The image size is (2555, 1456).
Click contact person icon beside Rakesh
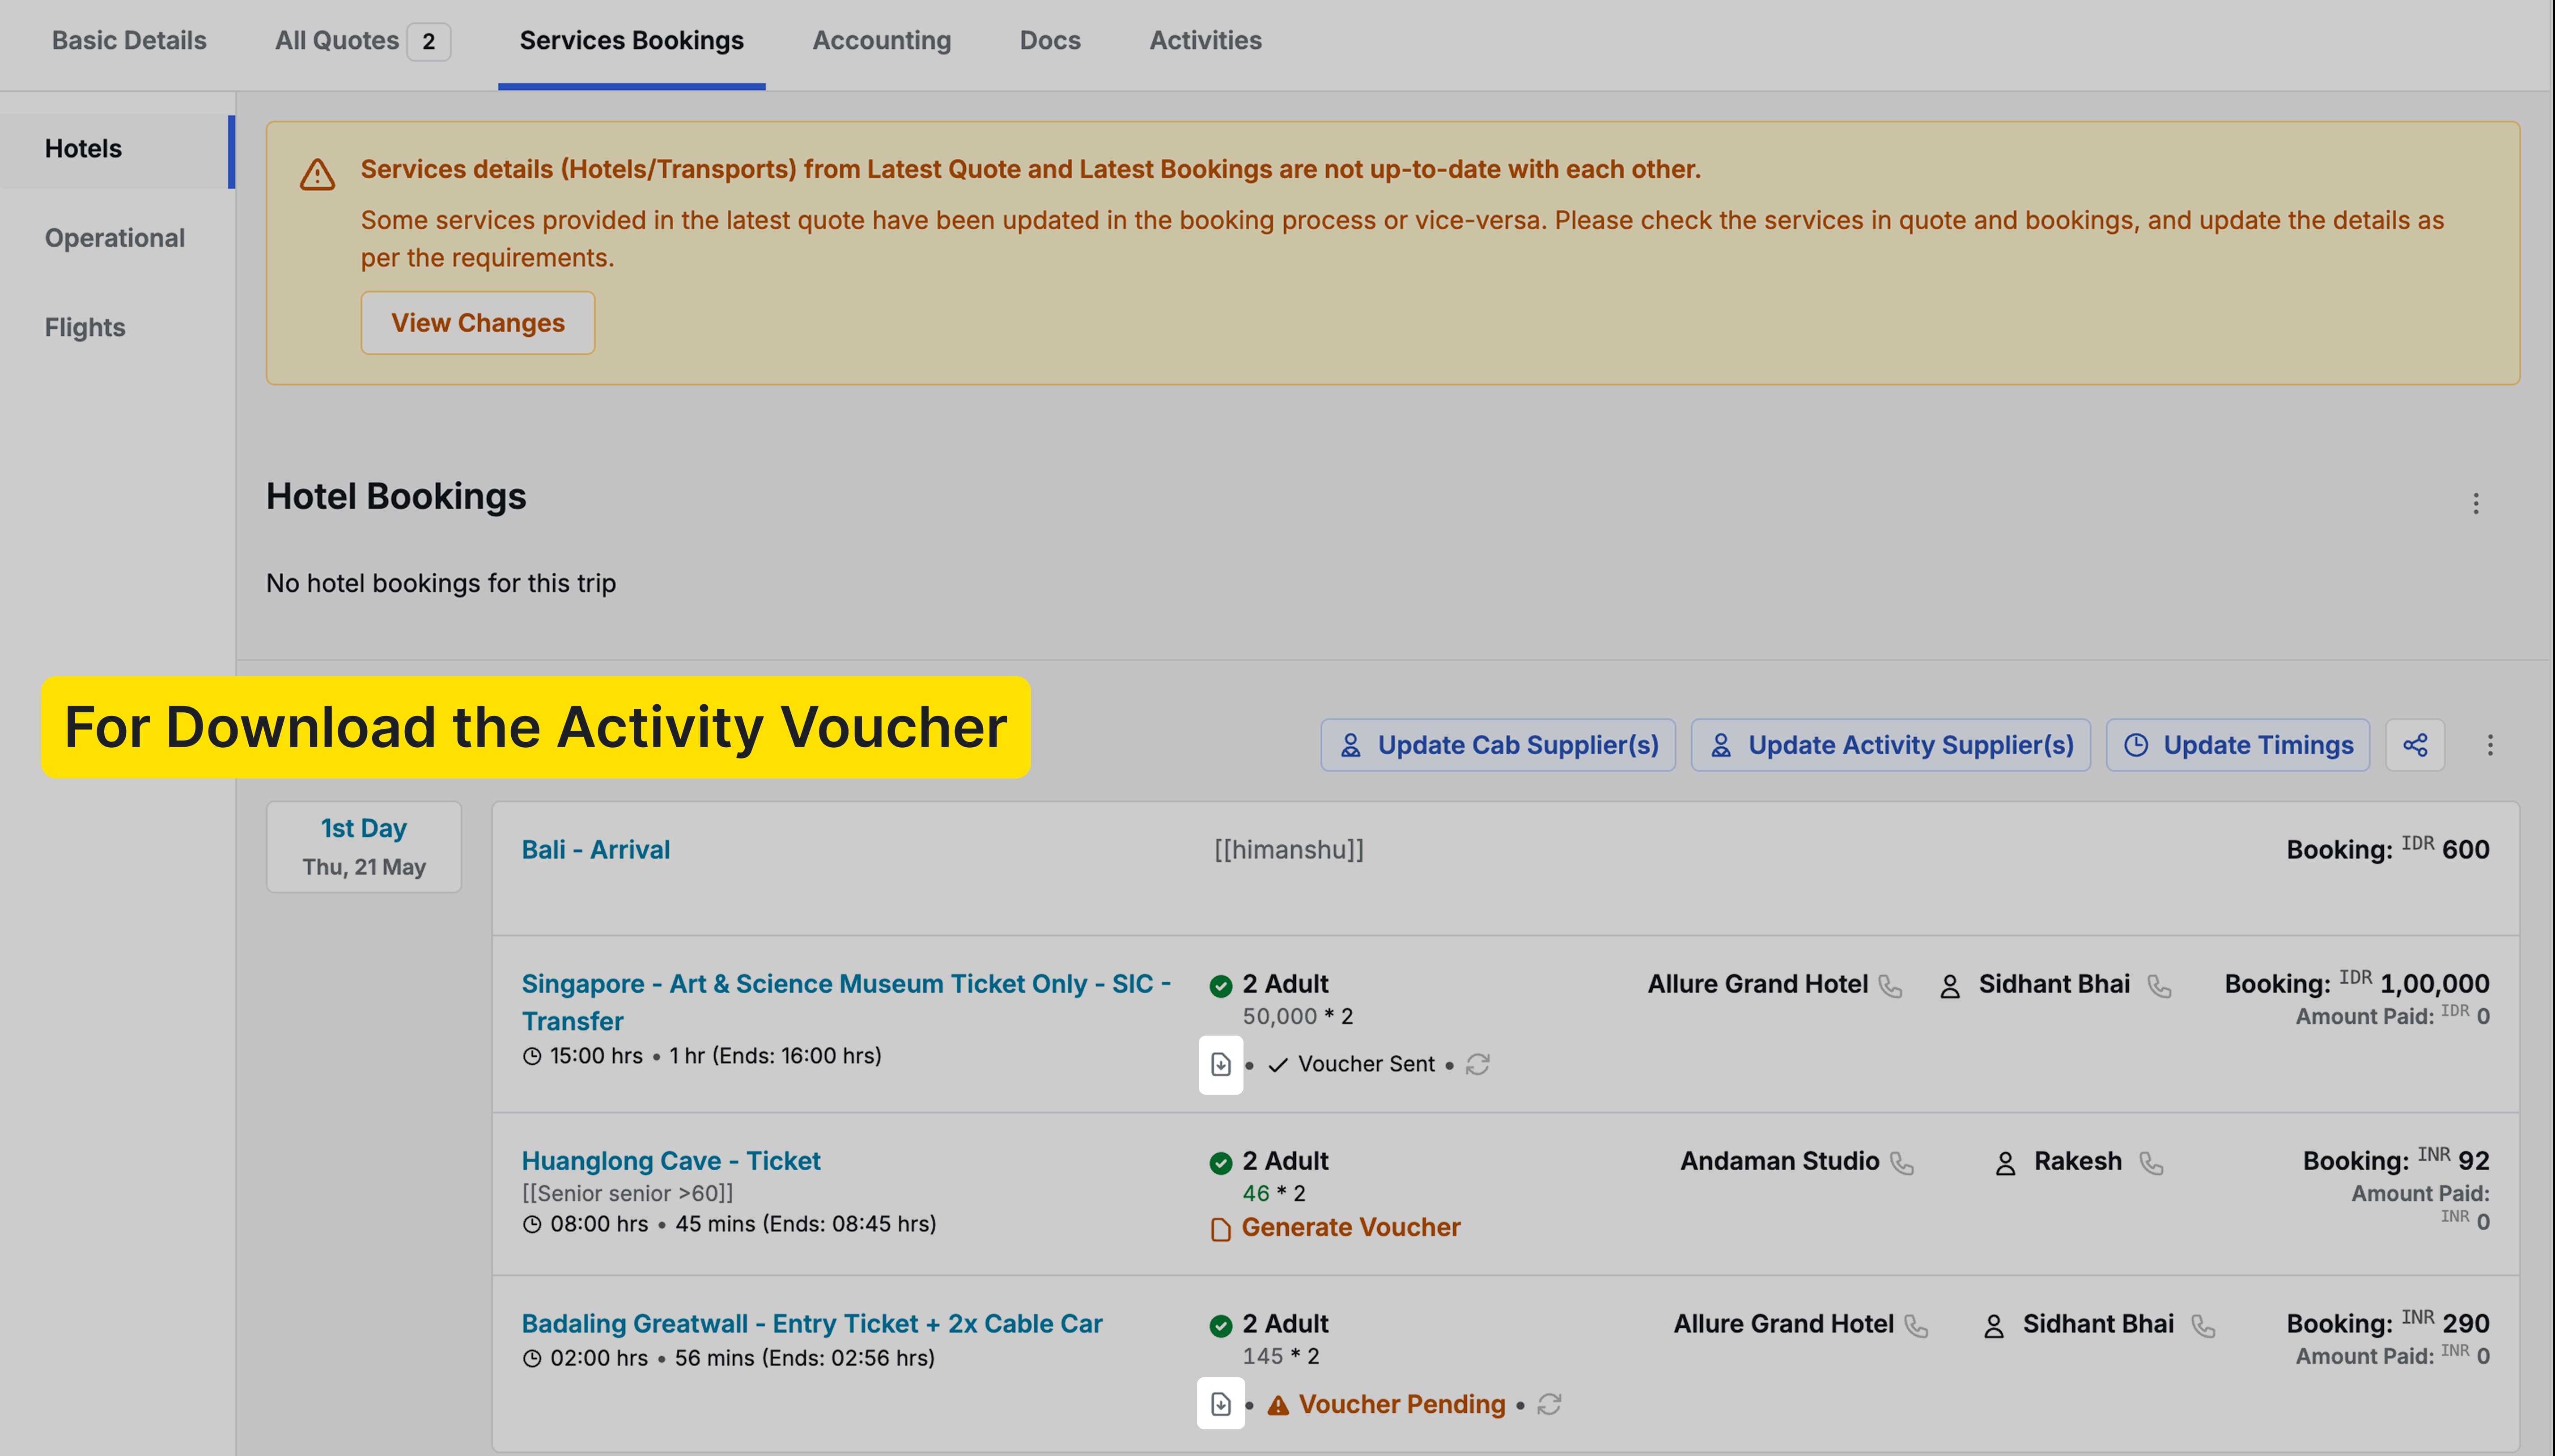click(x=2005, y=1163)
